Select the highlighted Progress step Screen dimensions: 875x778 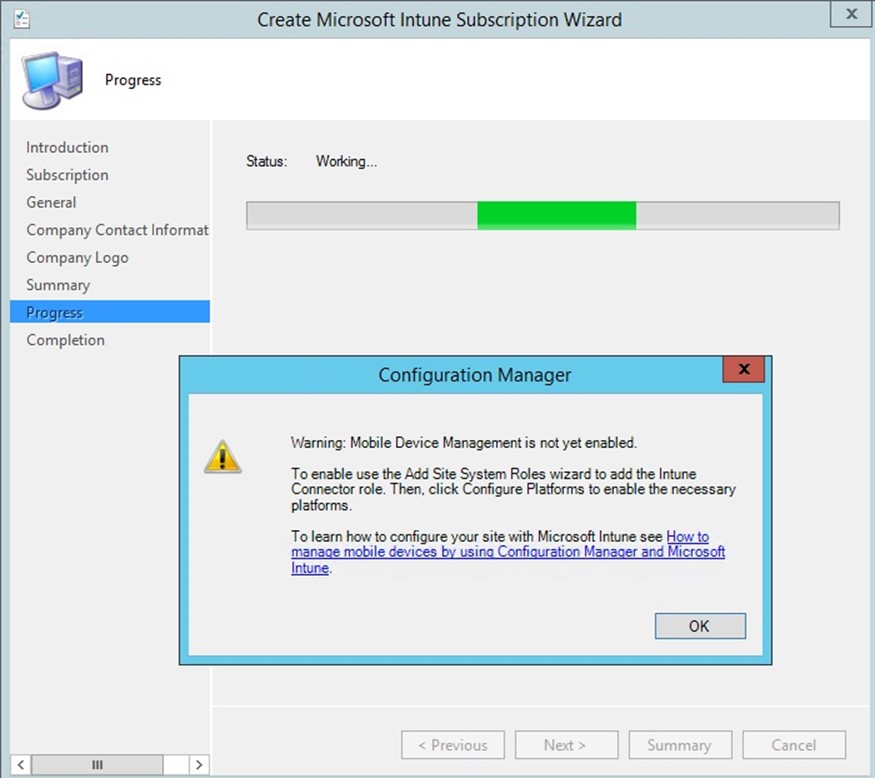pos(110,312)
